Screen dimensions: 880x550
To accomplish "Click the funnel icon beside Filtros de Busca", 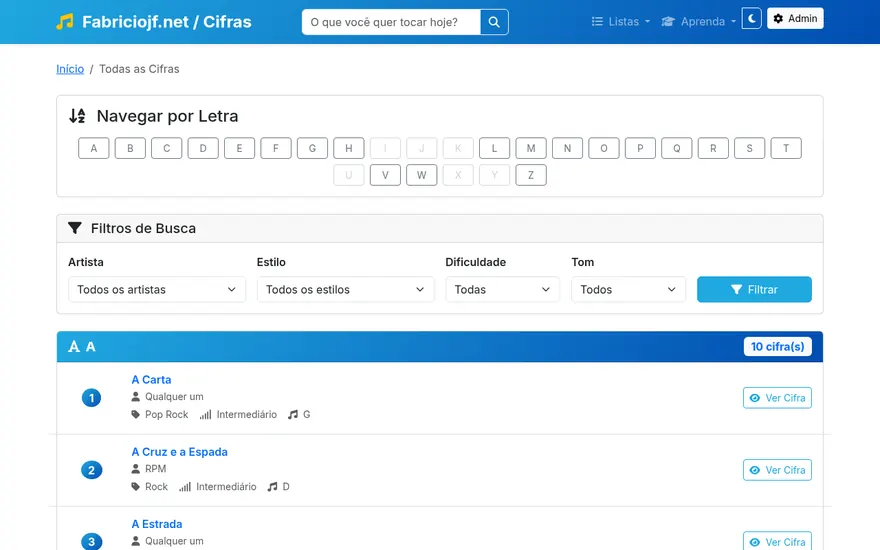I will click(x=75, y=228).
